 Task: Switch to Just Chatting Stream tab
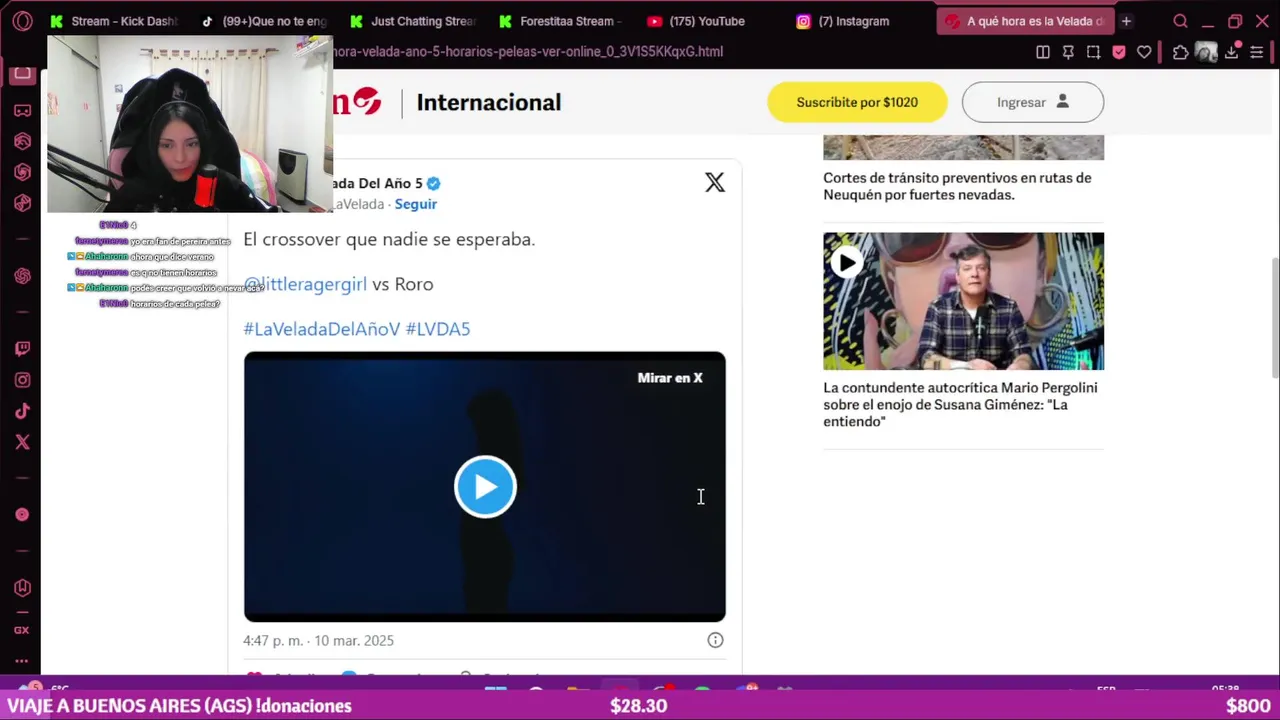tap(413, 21)
